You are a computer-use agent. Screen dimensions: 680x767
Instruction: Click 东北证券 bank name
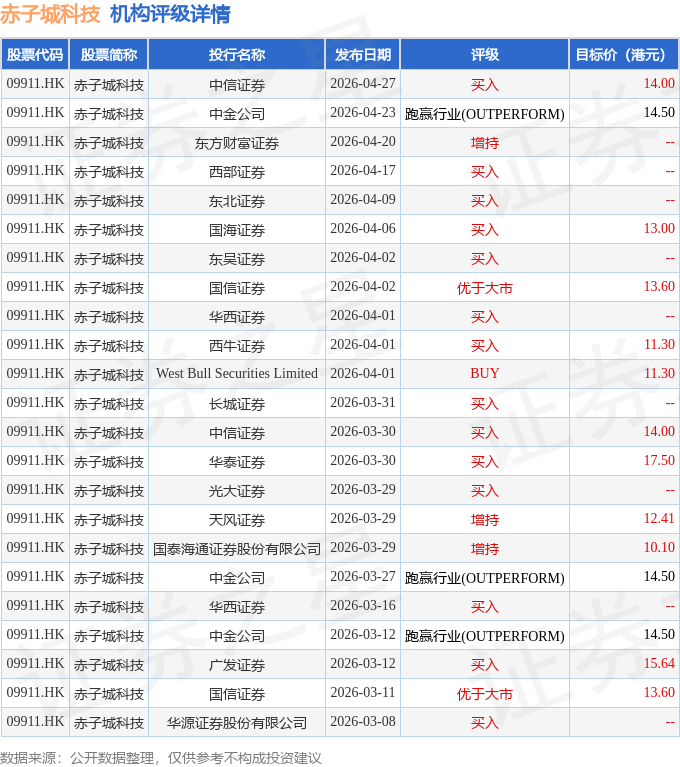click(237, 201)
